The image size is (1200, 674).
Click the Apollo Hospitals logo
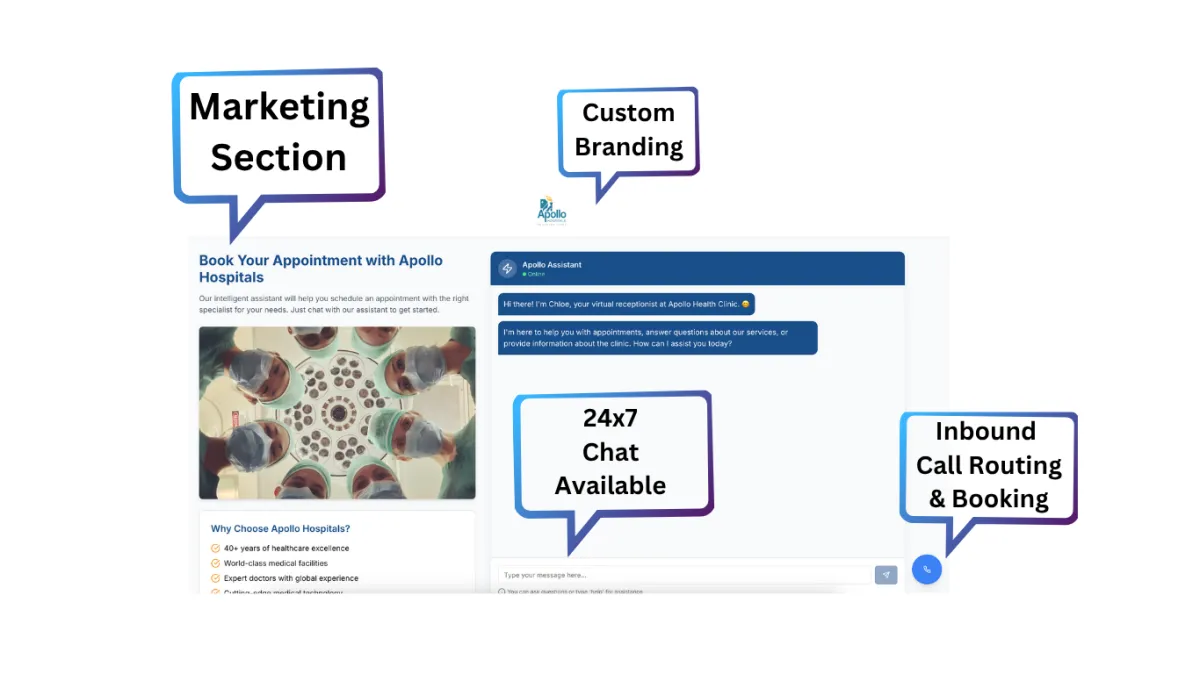click(552, 211)
